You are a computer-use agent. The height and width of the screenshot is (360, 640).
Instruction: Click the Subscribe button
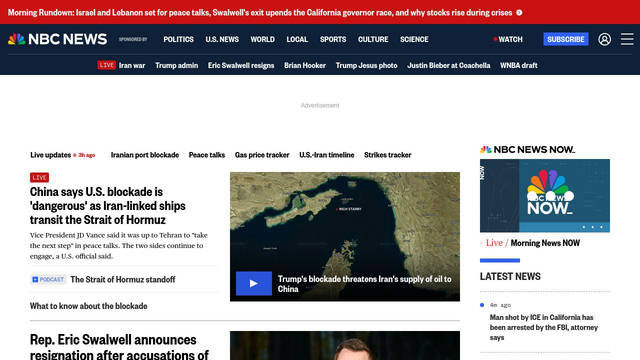[x=566, y=39]
